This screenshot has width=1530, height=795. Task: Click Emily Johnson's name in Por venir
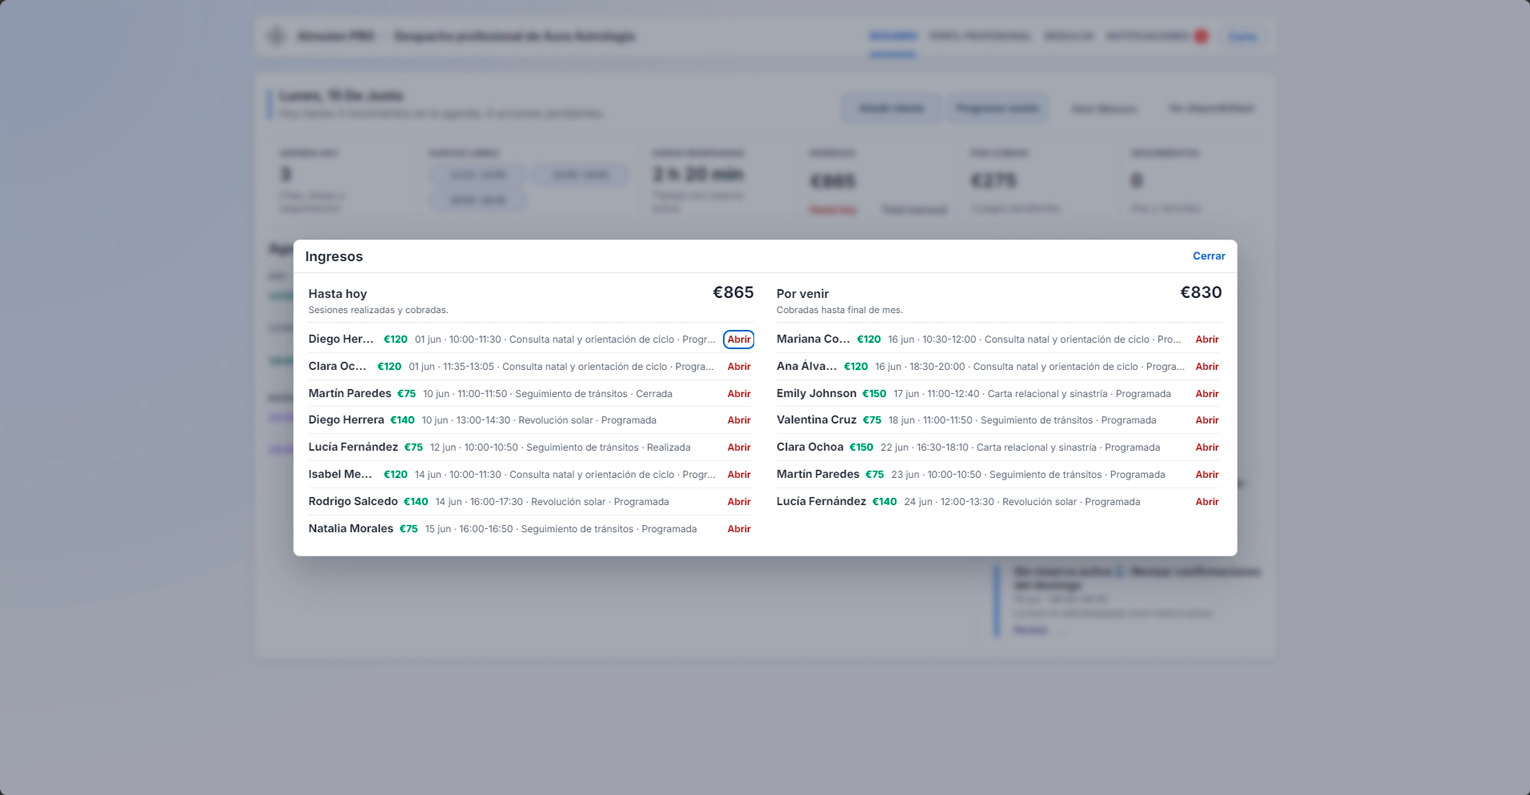816,394
